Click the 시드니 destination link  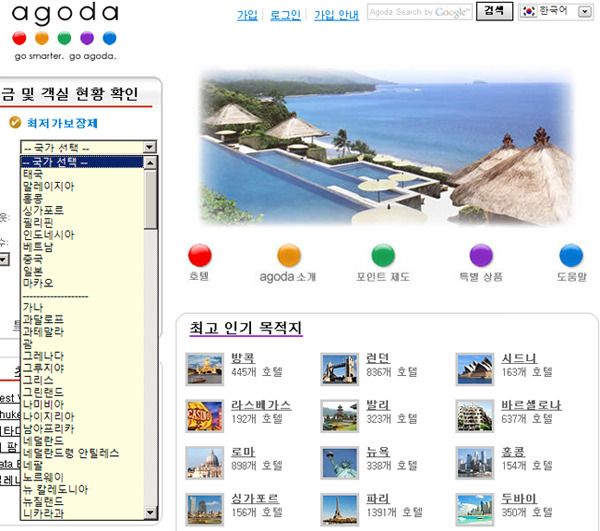pyautogui.click(x=519, y=358)
